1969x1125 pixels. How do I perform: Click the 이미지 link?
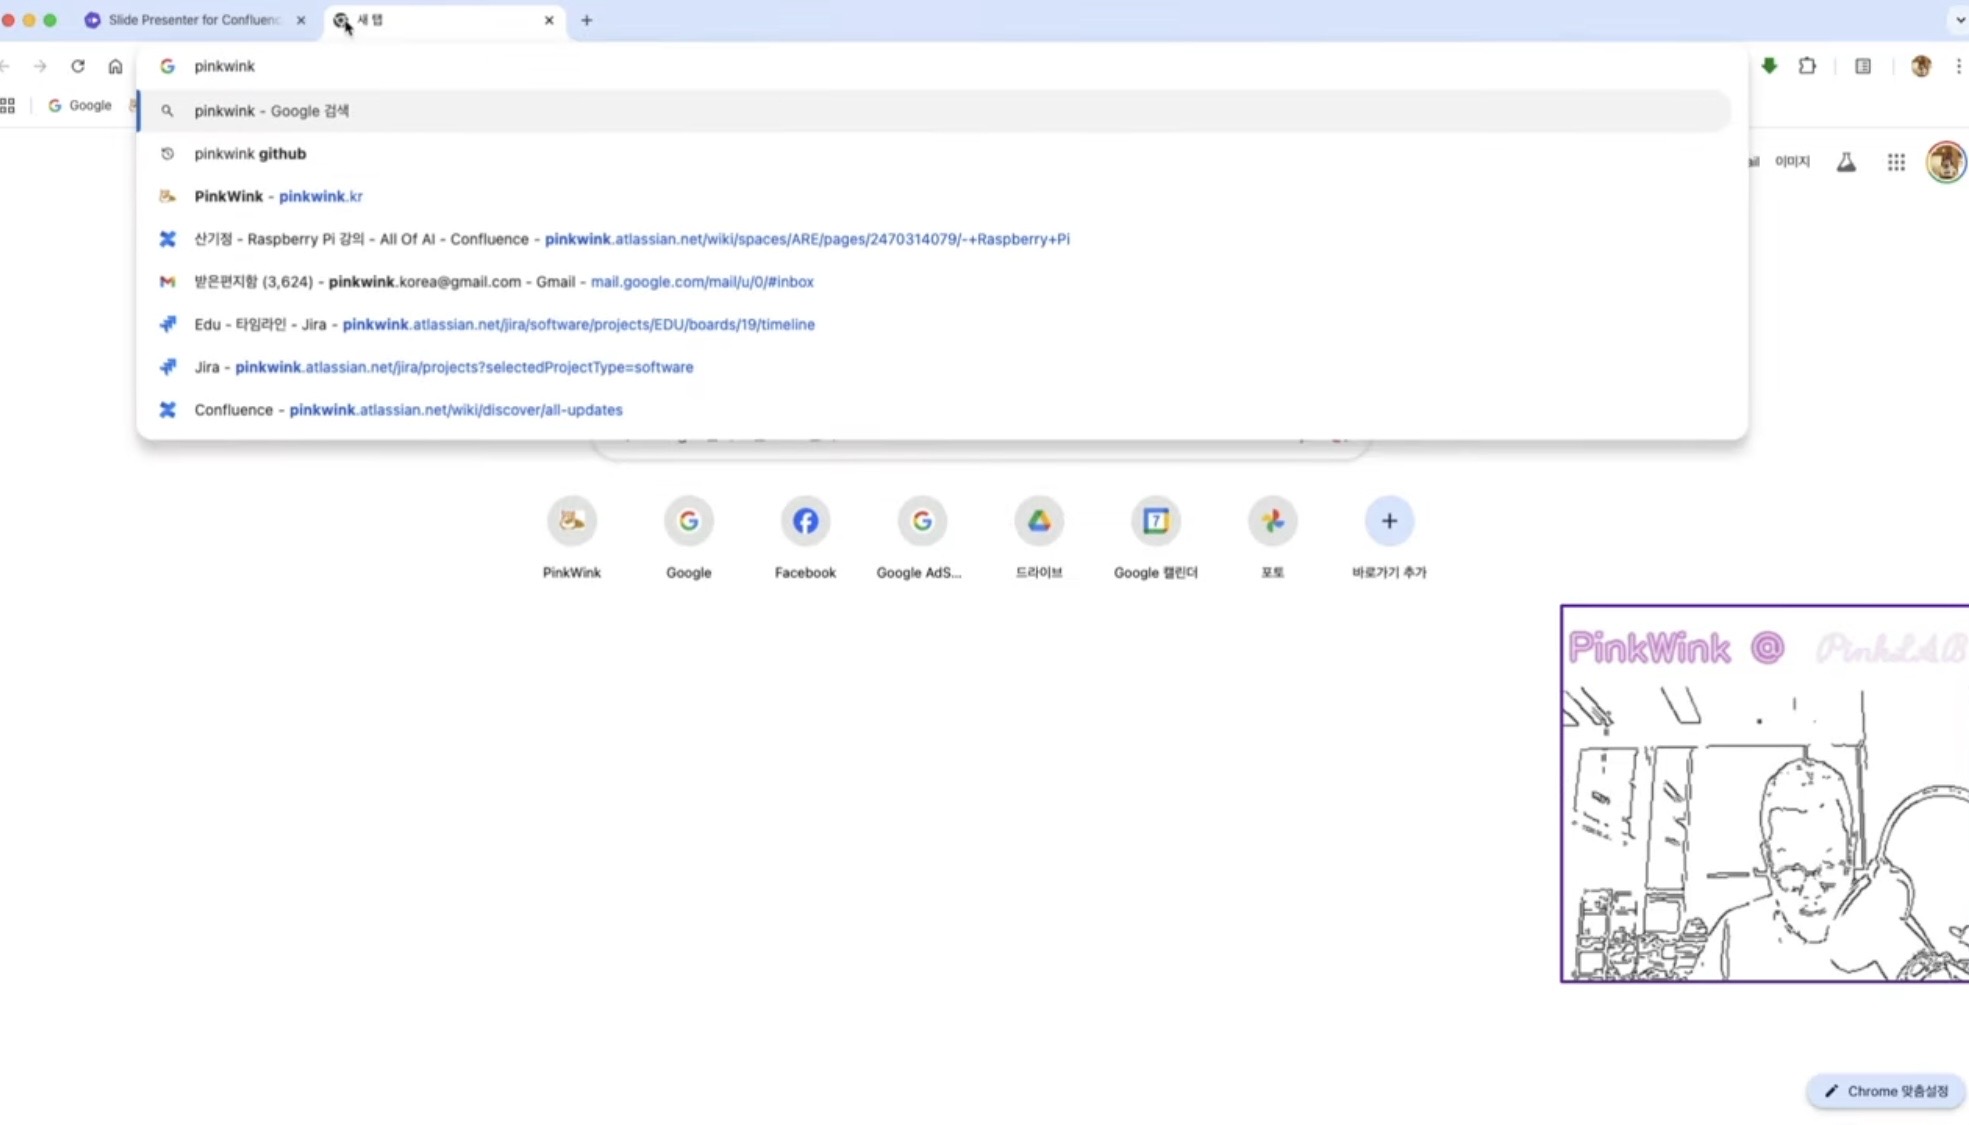[x=1792, y=161]
